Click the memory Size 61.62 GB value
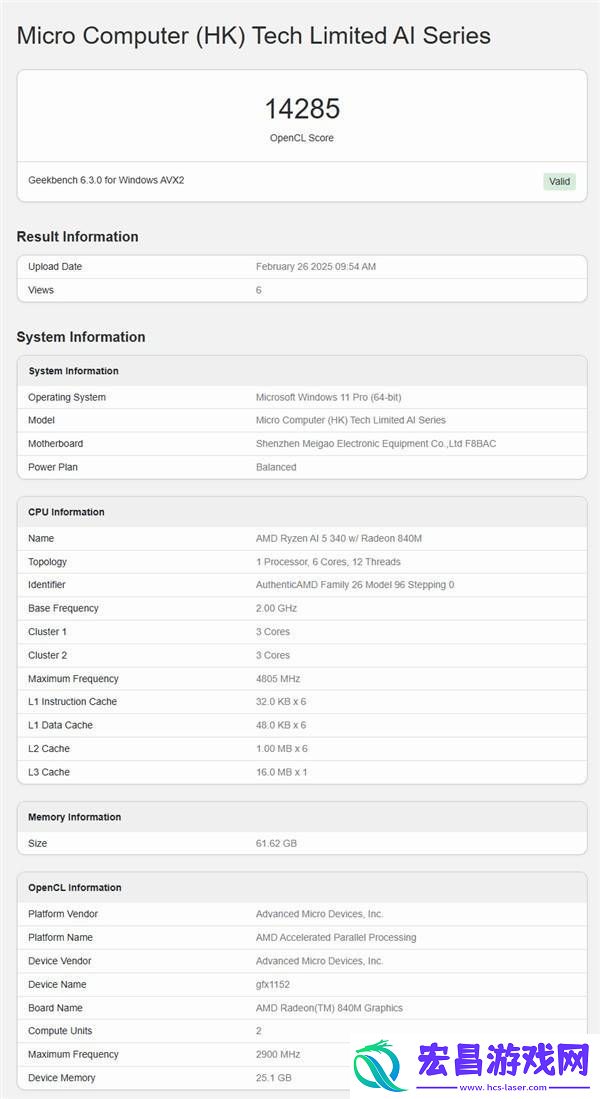 pyautogui.click(x=276, y=843)
